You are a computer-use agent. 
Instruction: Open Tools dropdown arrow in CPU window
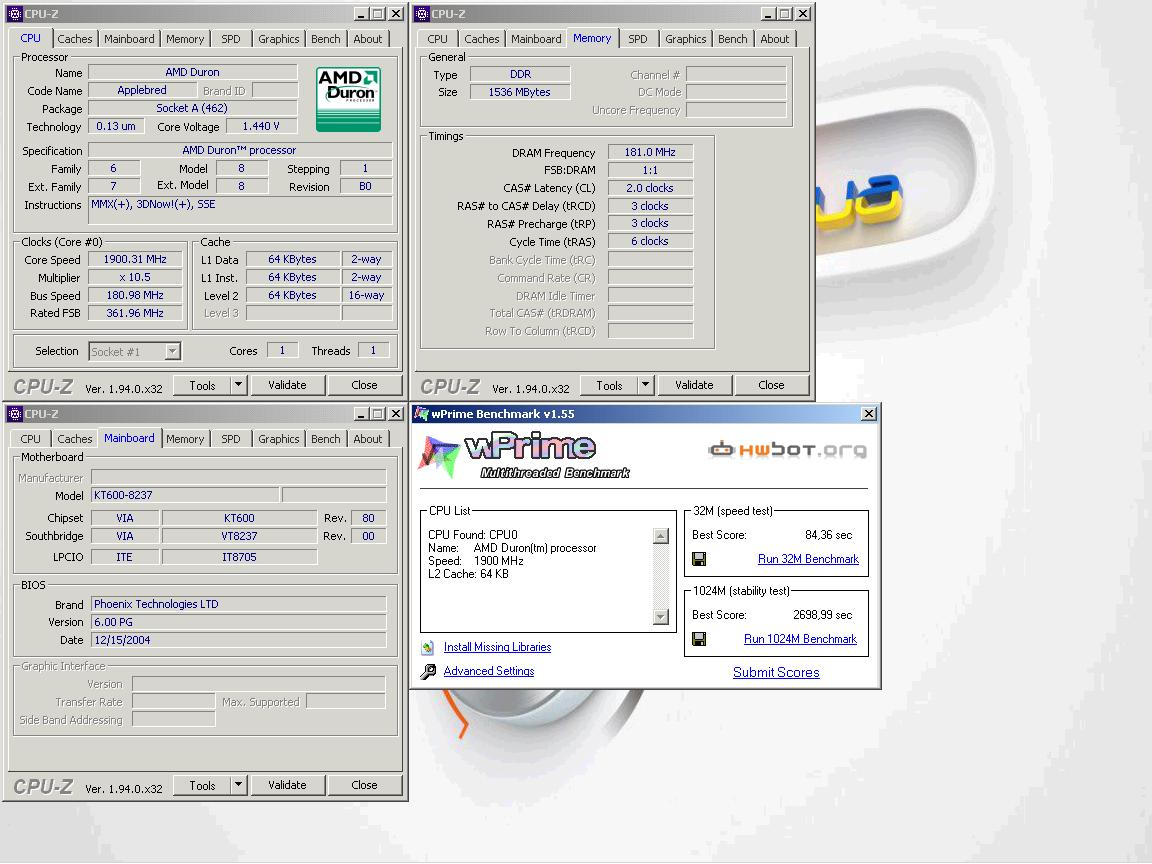point(238,385)
